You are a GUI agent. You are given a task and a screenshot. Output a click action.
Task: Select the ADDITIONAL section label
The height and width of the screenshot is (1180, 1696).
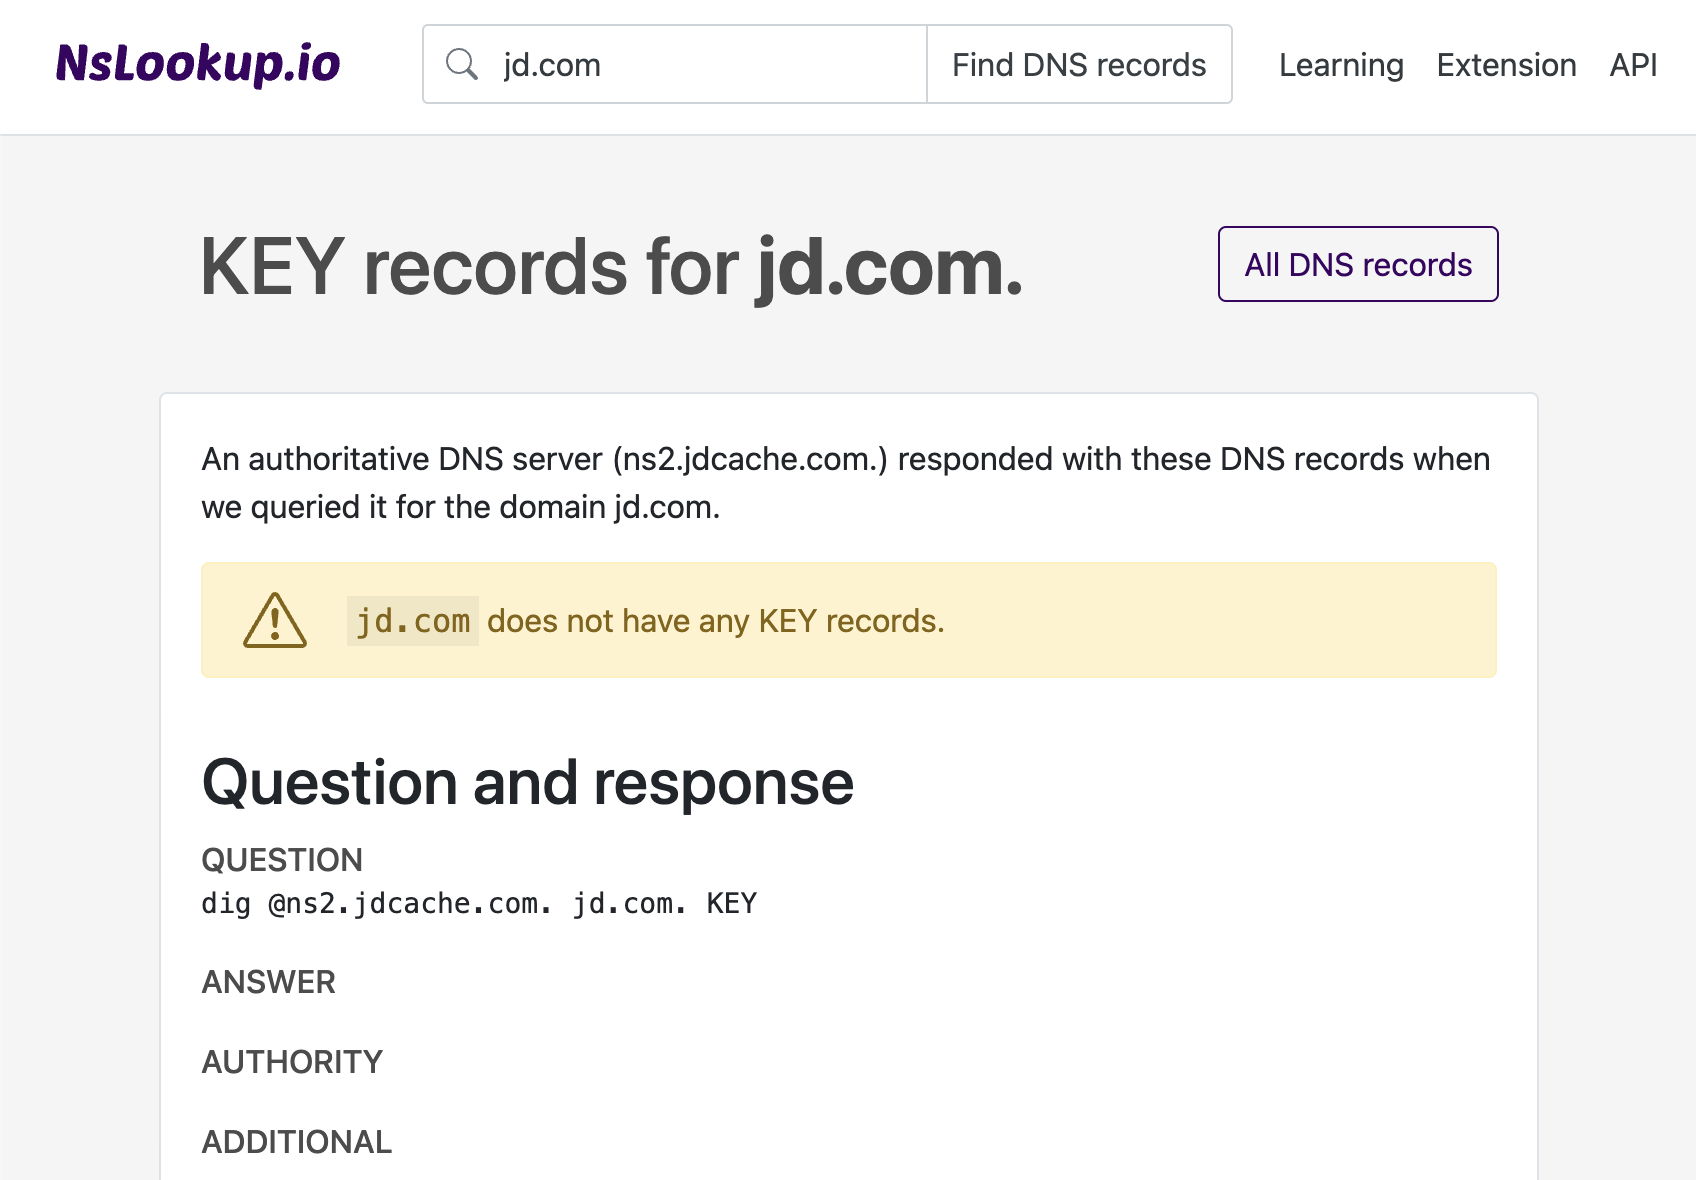click(x=296, y=1141)
